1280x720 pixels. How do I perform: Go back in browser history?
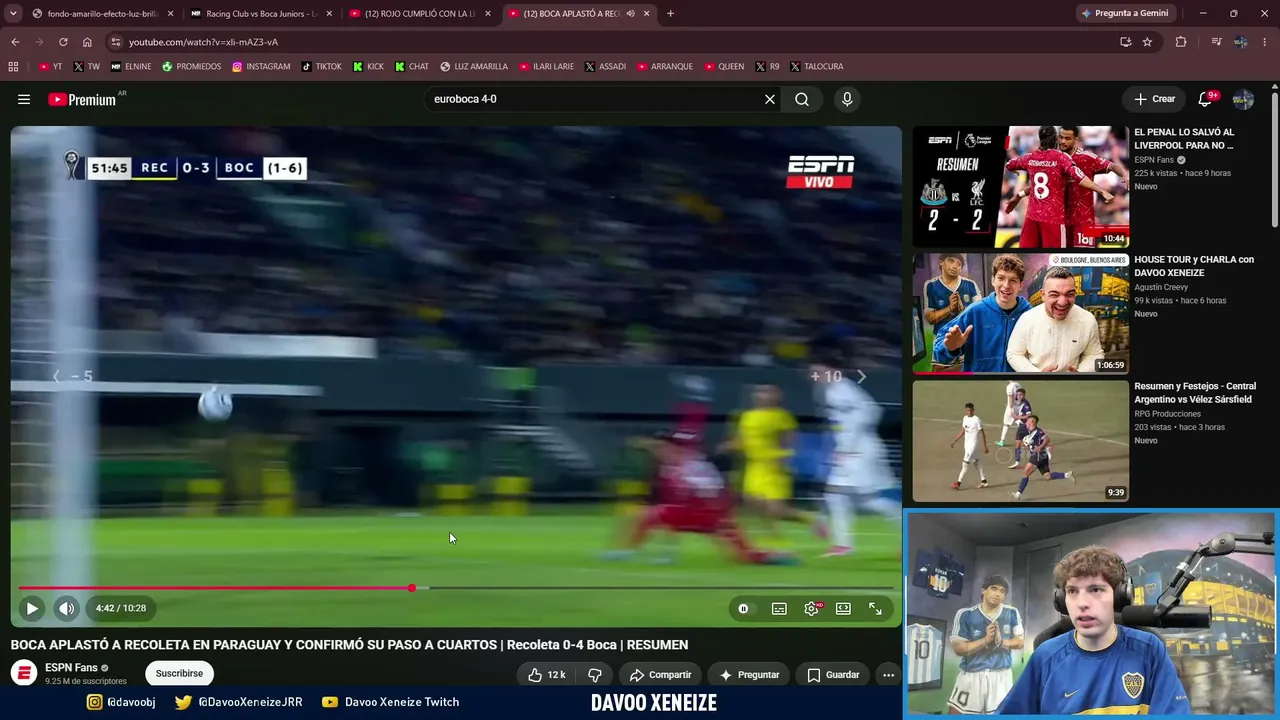point(15,42)
